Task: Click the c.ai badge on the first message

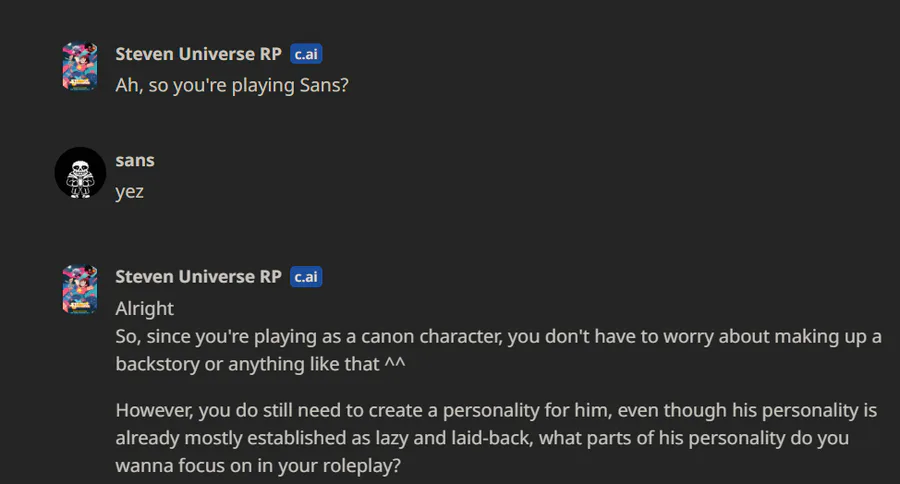Action: 306,54
